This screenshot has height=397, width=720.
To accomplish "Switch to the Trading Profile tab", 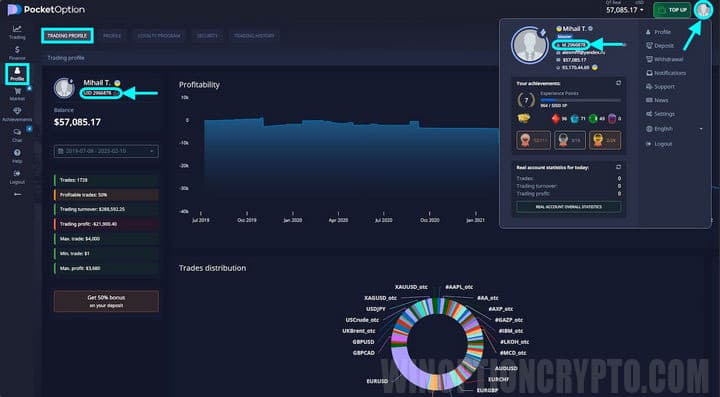I will (67, 36).
